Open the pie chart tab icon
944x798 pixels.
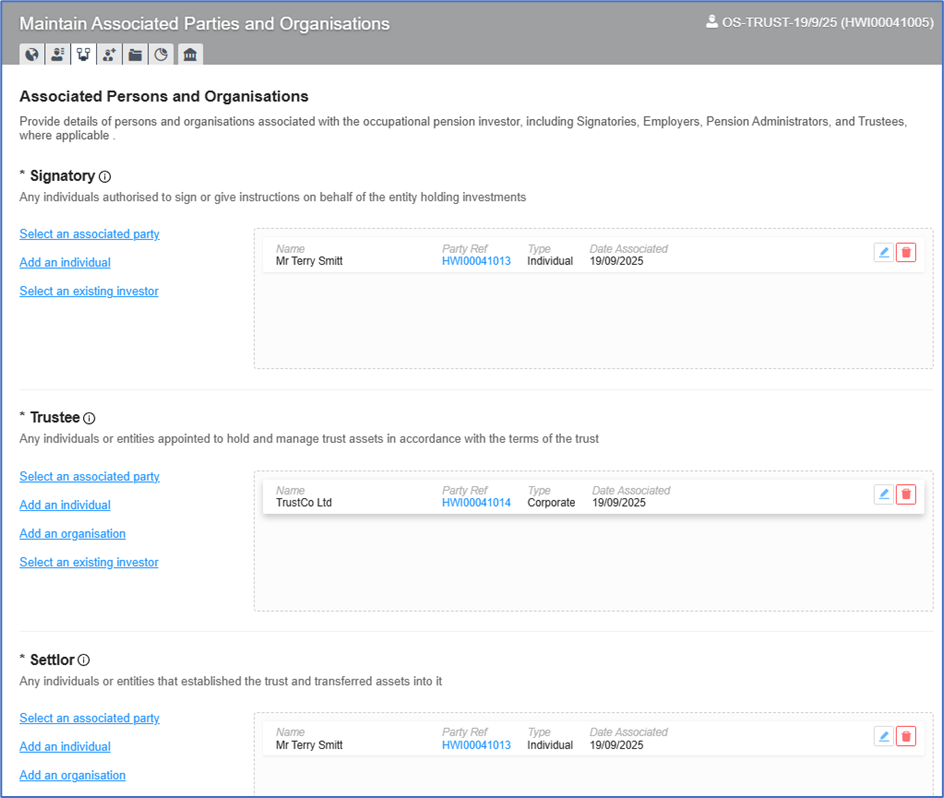pyautogui.click(x=161, y=55)
